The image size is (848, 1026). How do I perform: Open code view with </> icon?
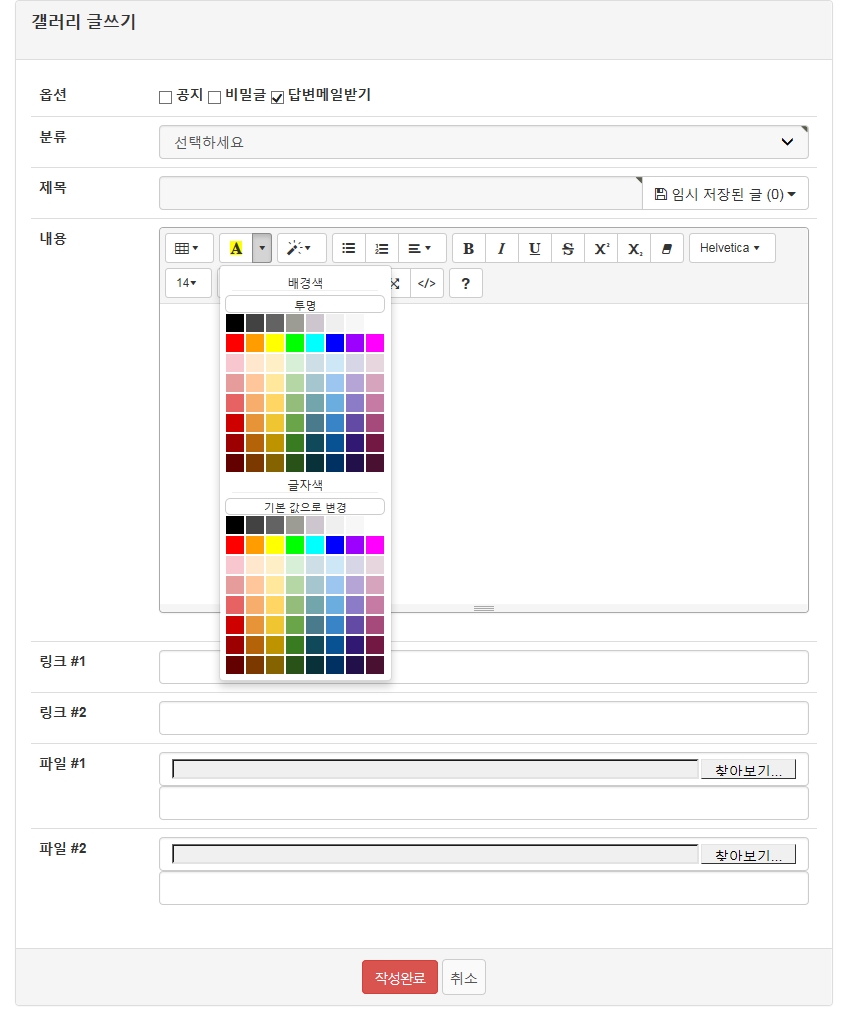(426, 283)
